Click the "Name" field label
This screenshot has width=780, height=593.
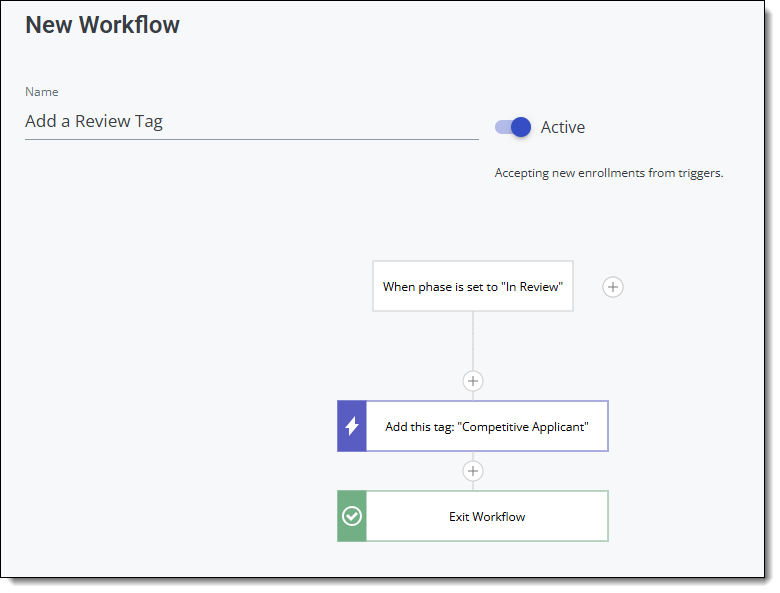(x=42, y=92)
